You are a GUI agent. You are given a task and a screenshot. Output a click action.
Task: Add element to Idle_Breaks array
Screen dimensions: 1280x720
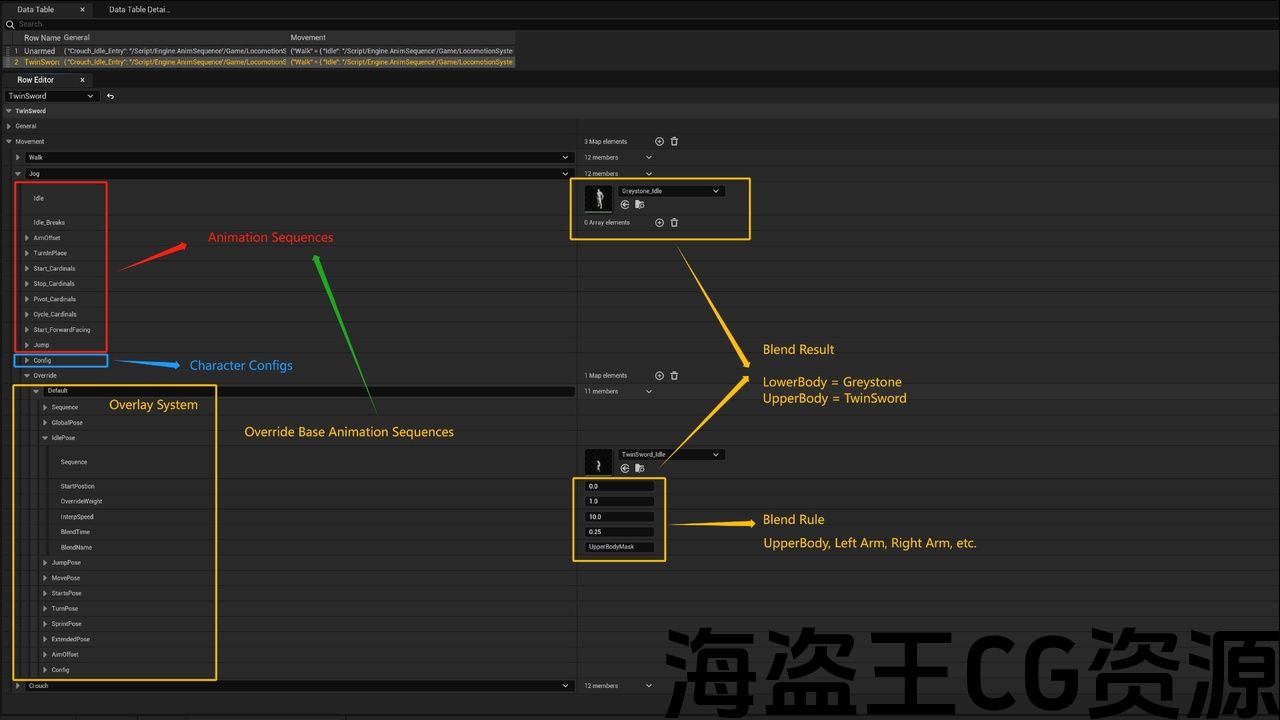(659, 223)
